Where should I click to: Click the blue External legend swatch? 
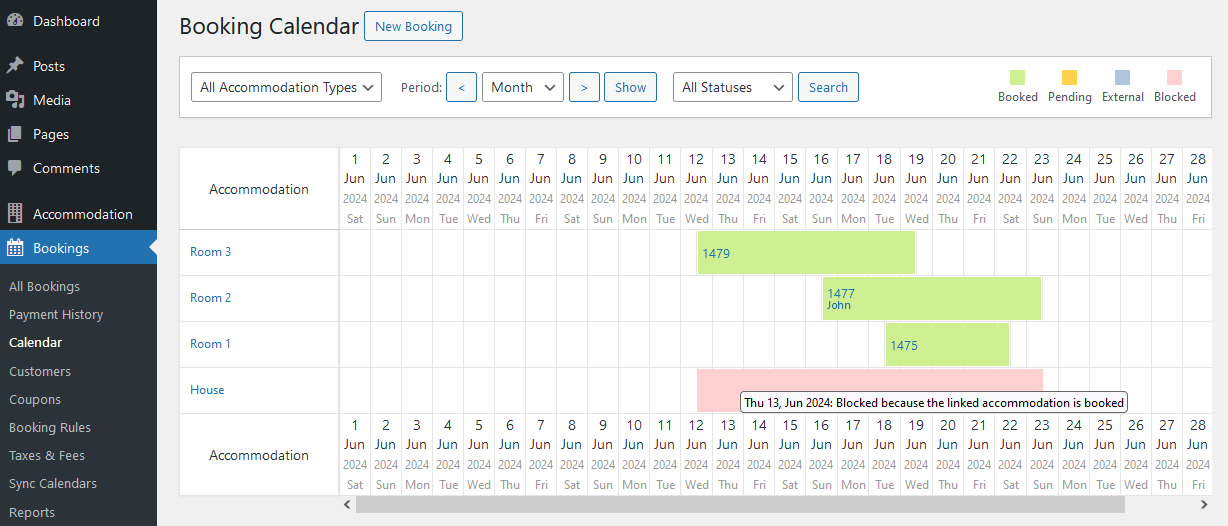(x=1122, y=77)
